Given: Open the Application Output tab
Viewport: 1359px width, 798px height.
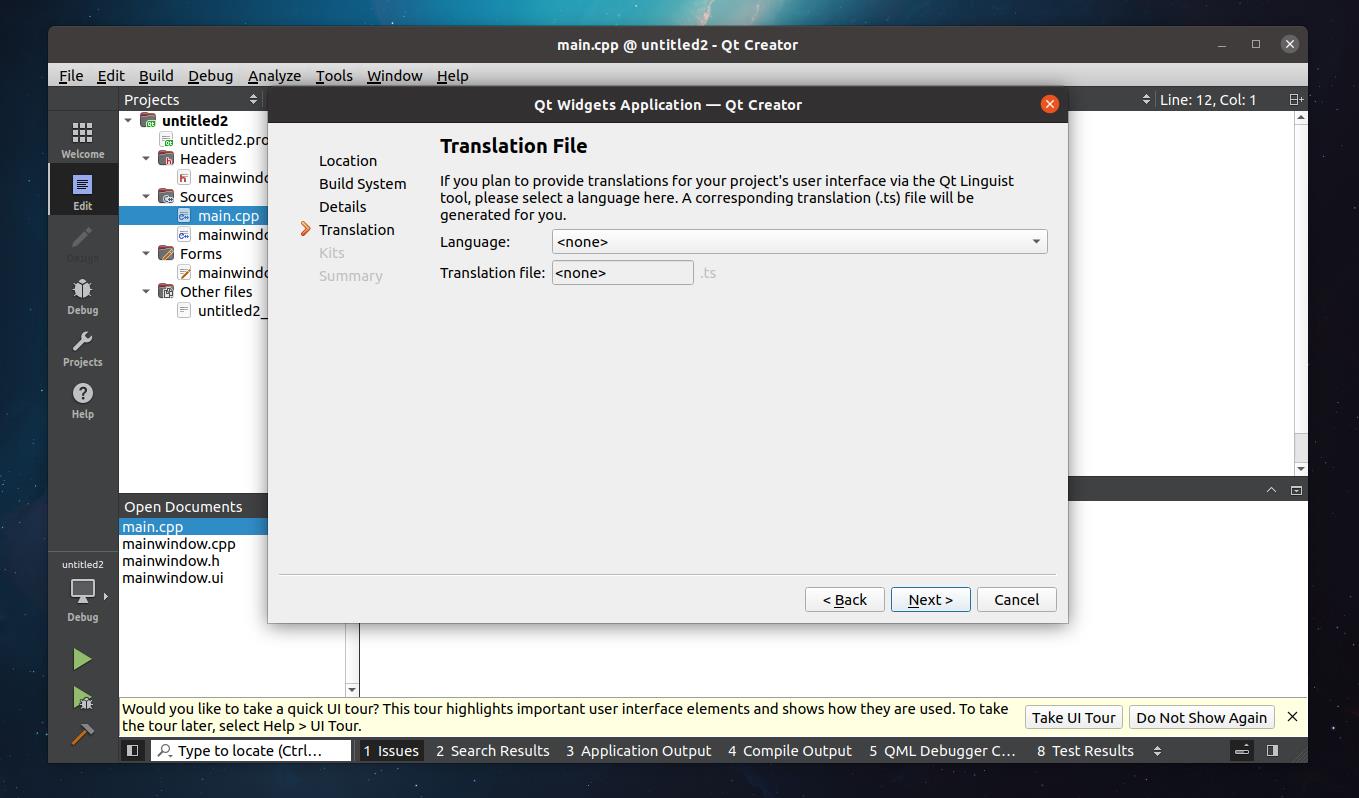Looking at the screenshot, I should [x=638, y=750].
